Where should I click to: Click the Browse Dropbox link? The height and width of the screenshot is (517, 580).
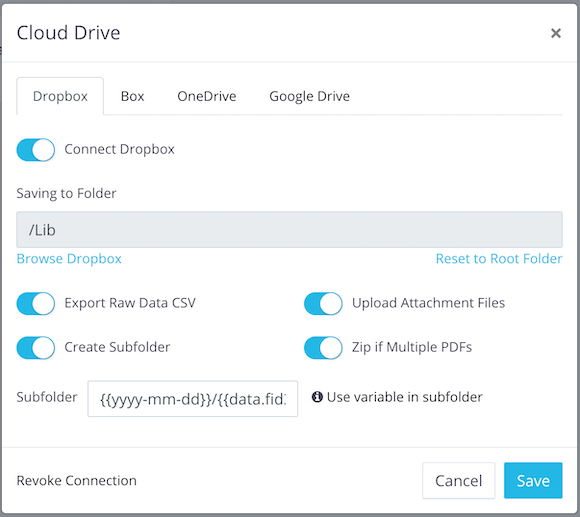69,258
